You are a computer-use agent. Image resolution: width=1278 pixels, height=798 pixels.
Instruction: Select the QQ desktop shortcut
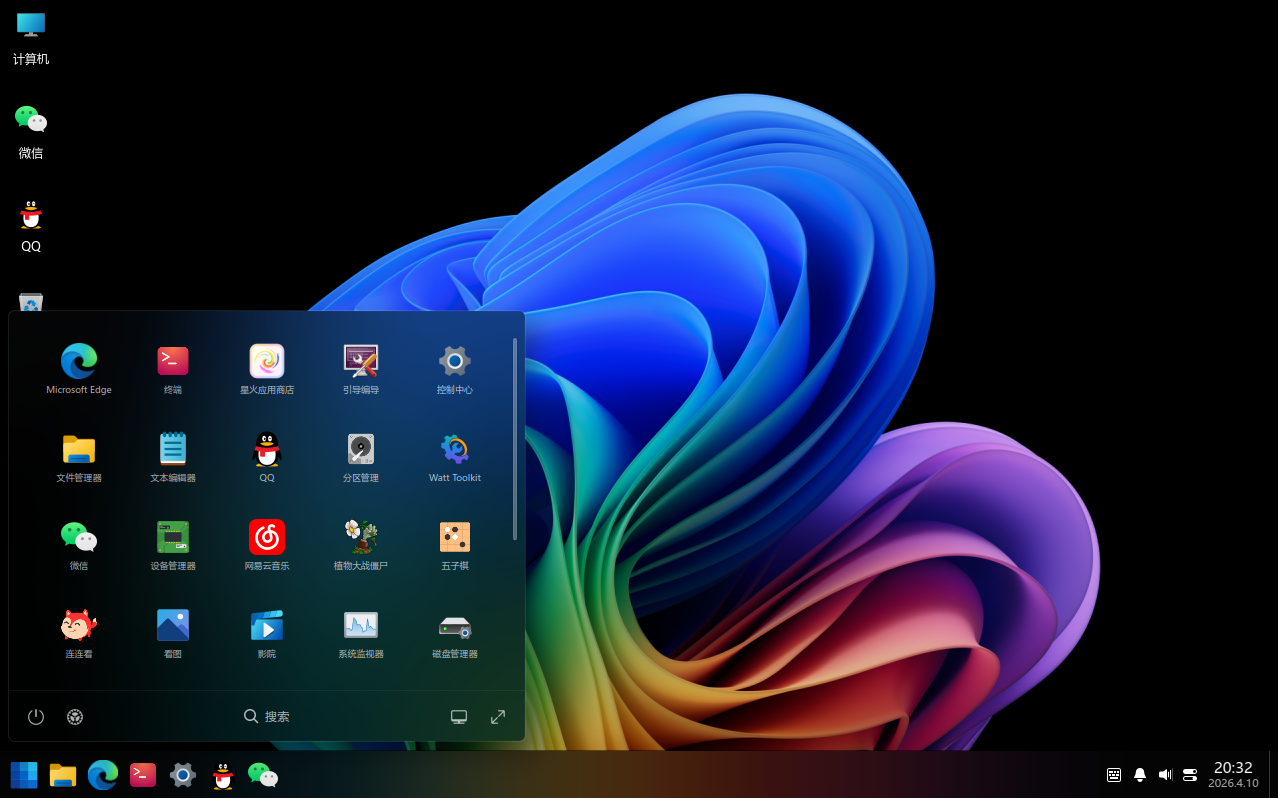pyautogui.click(x=31, y=226)
